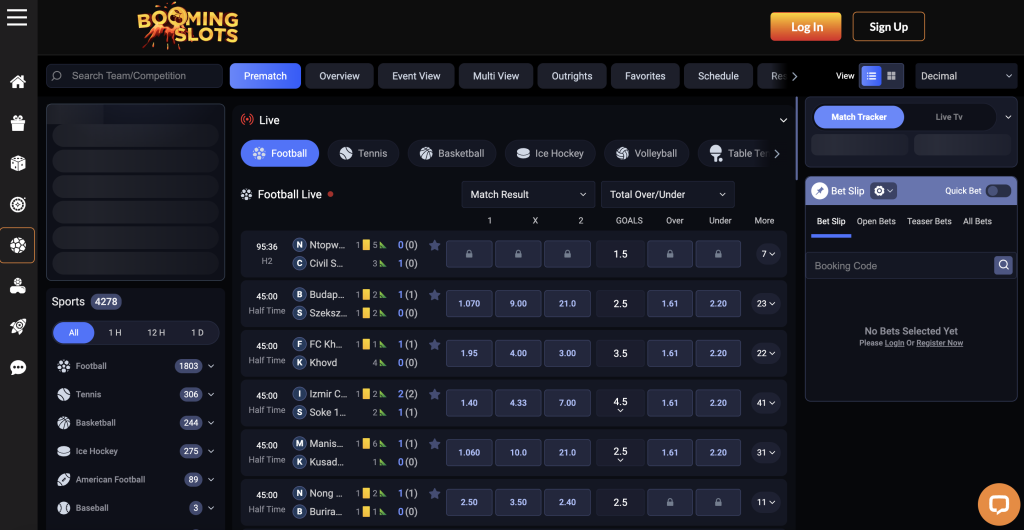Open promotions gift icon in sidebar

[18, 123]
